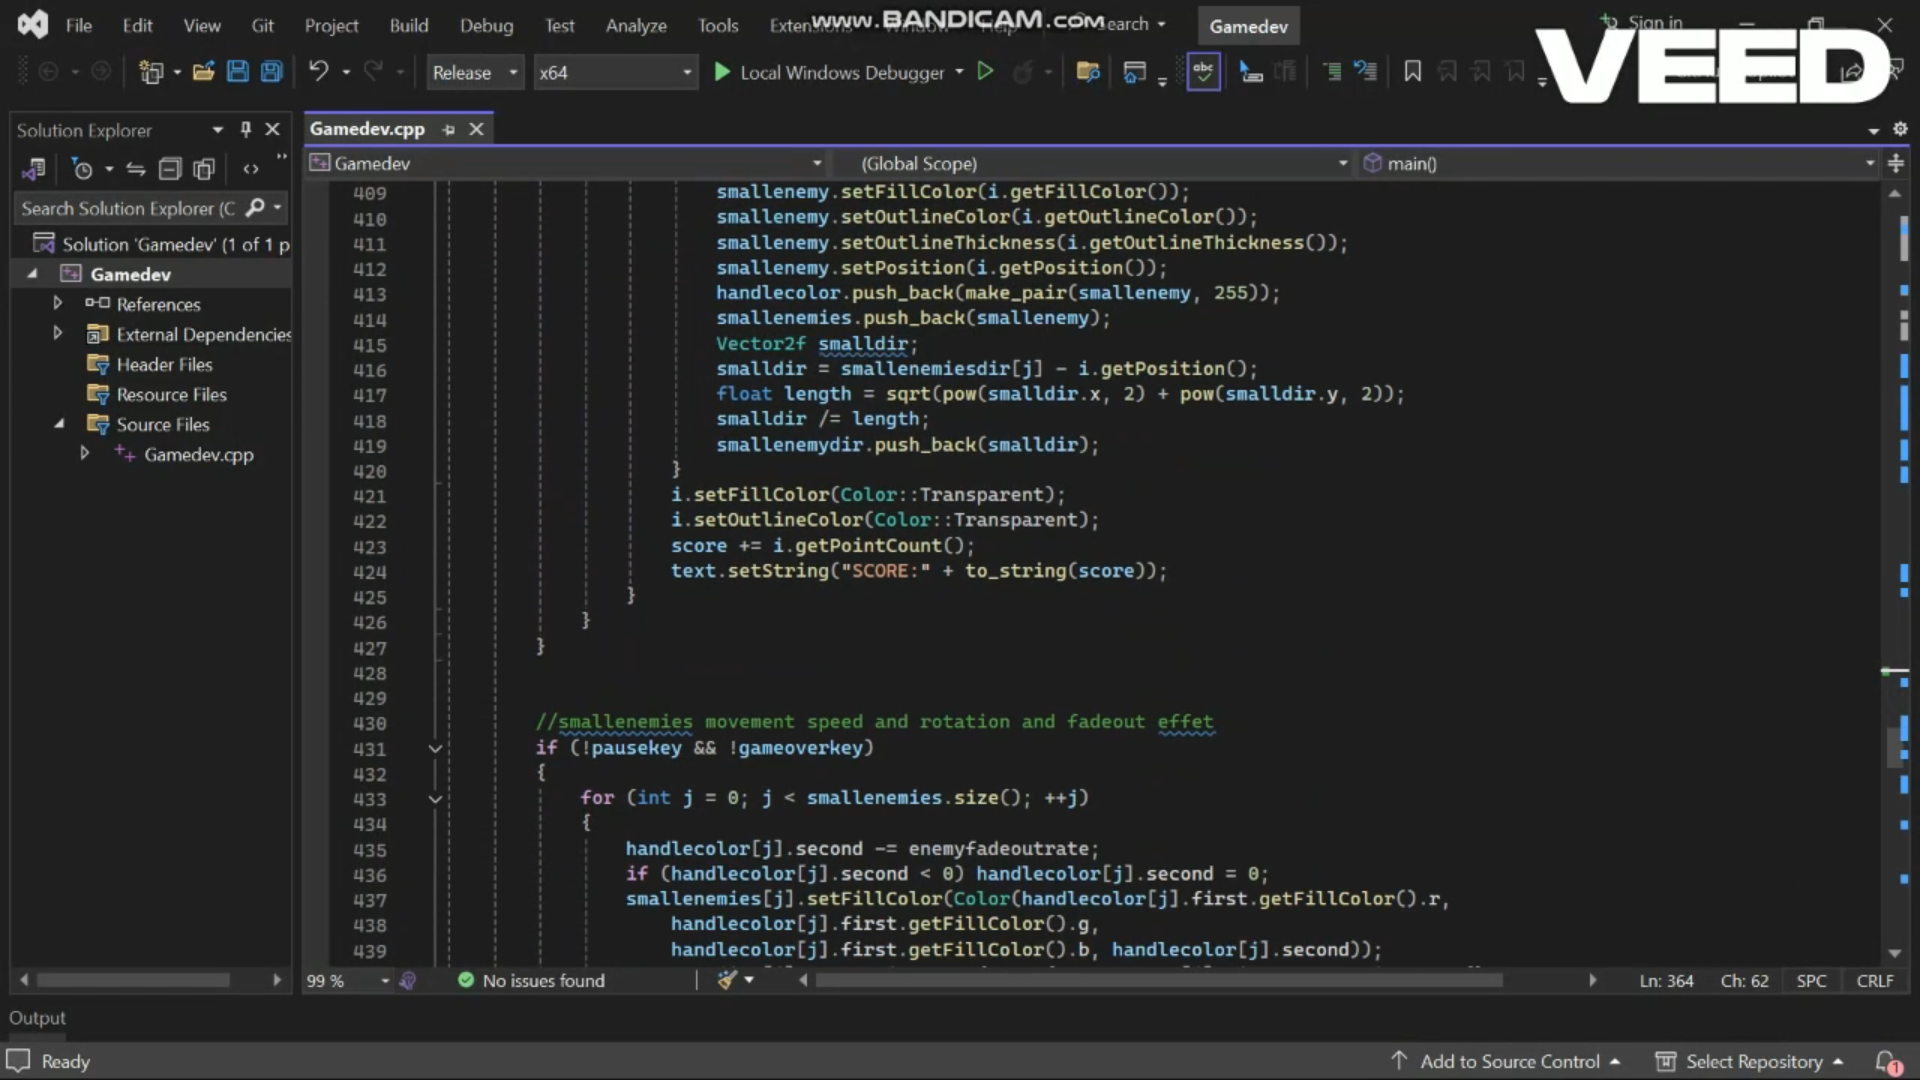Undo the last edit

318,71
